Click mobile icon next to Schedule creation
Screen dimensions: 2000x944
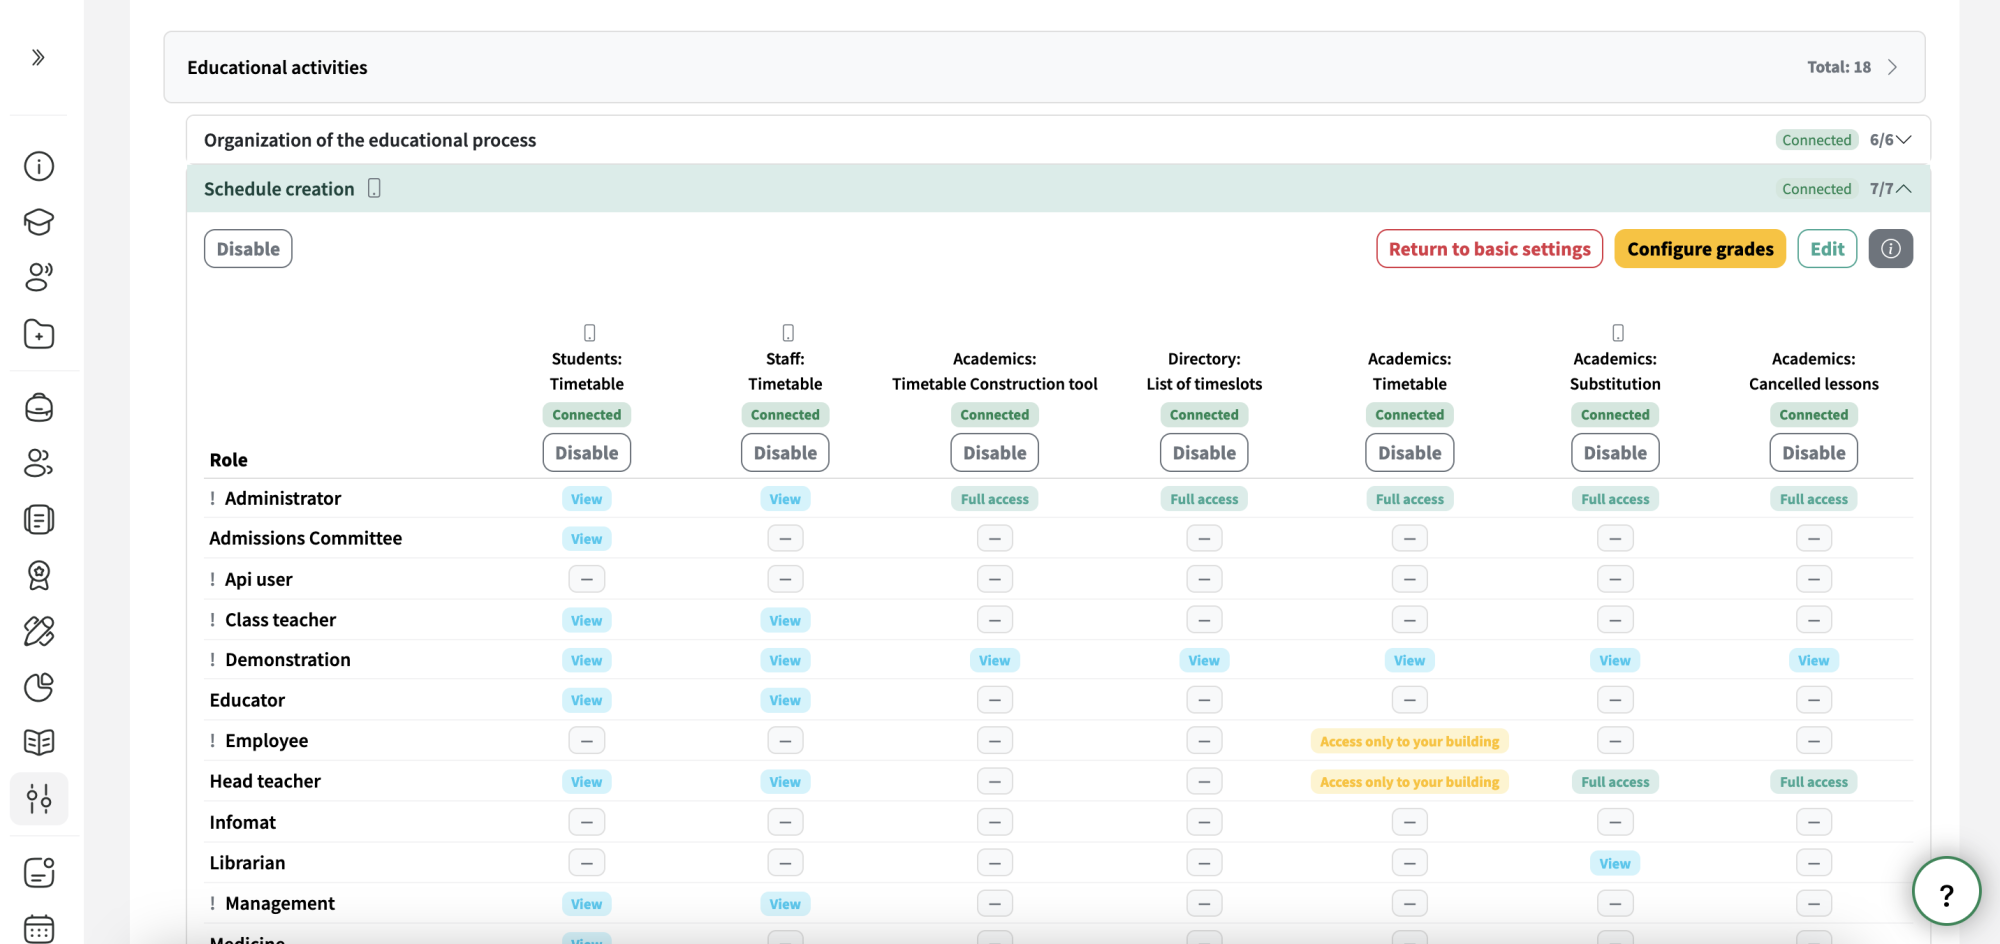[374, 188]
